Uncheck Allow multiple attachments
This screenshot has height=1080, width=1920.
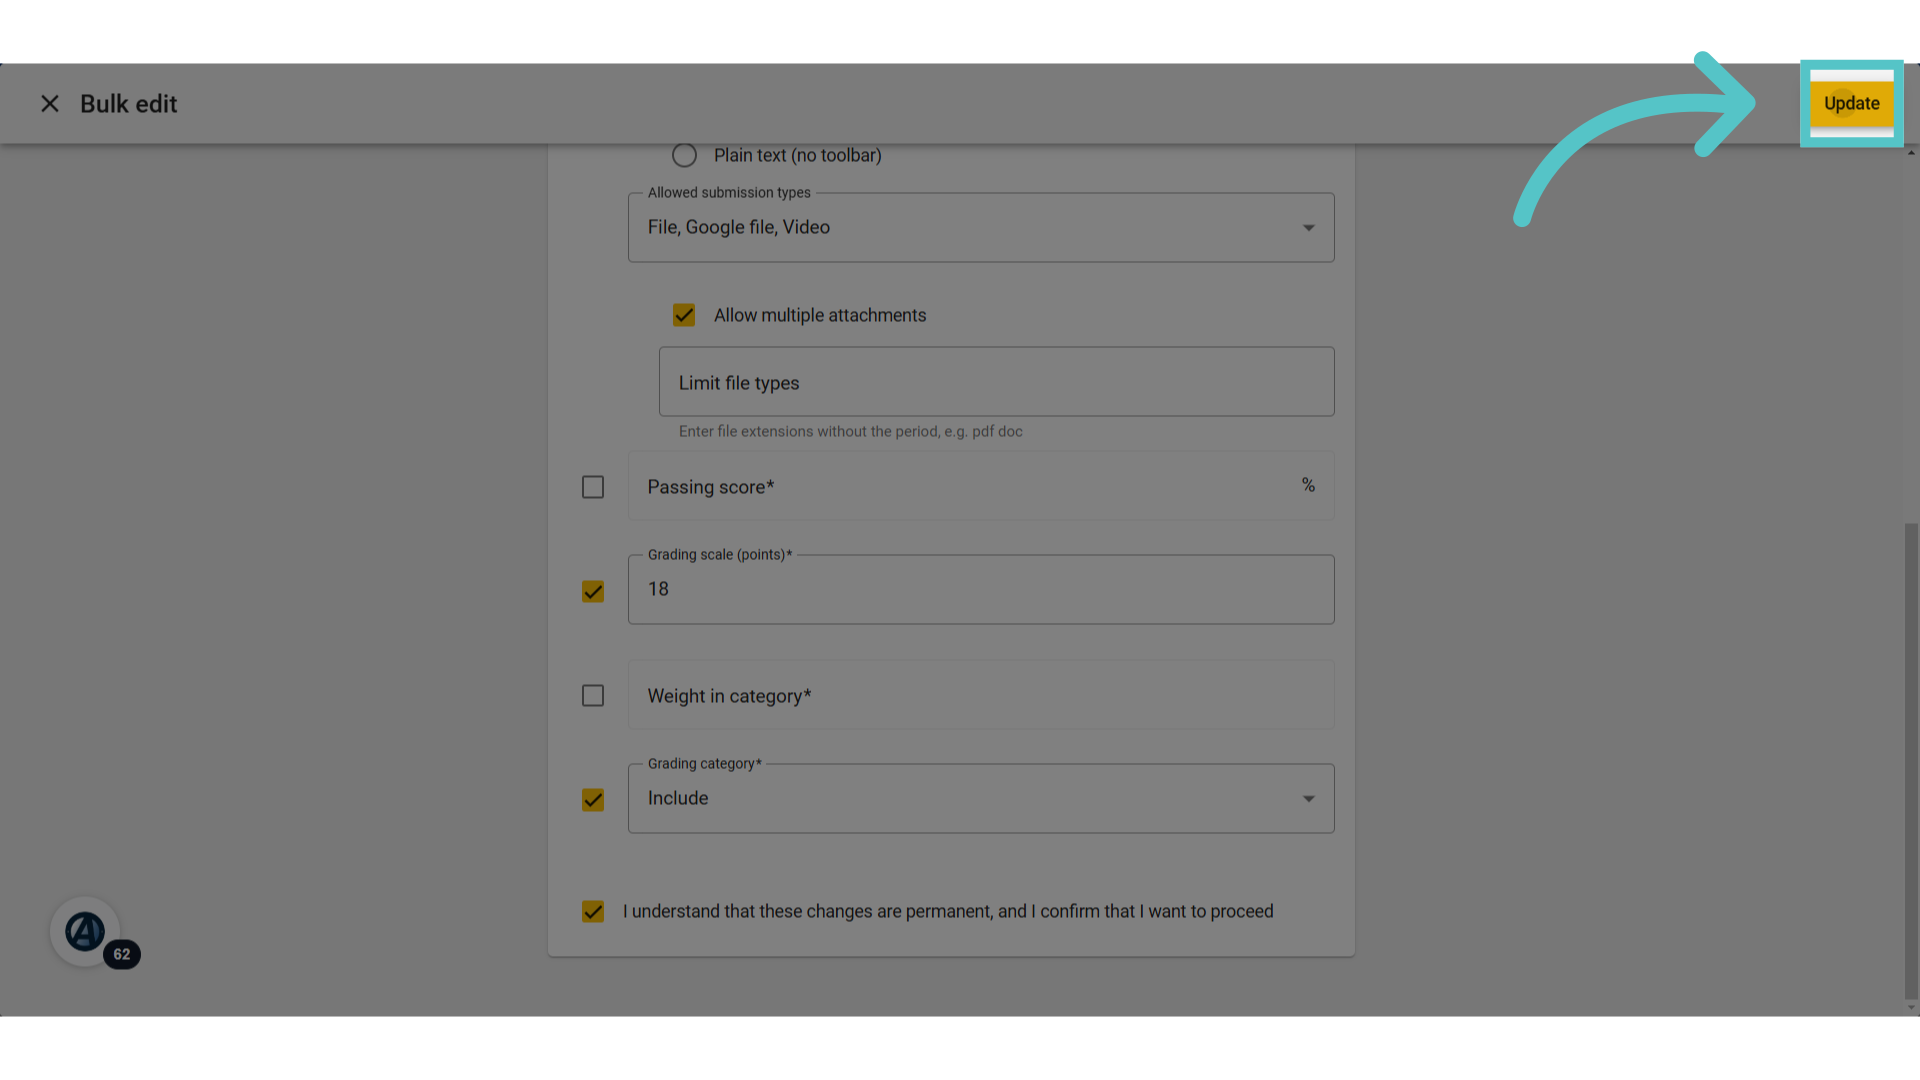[x=684, y=315]
